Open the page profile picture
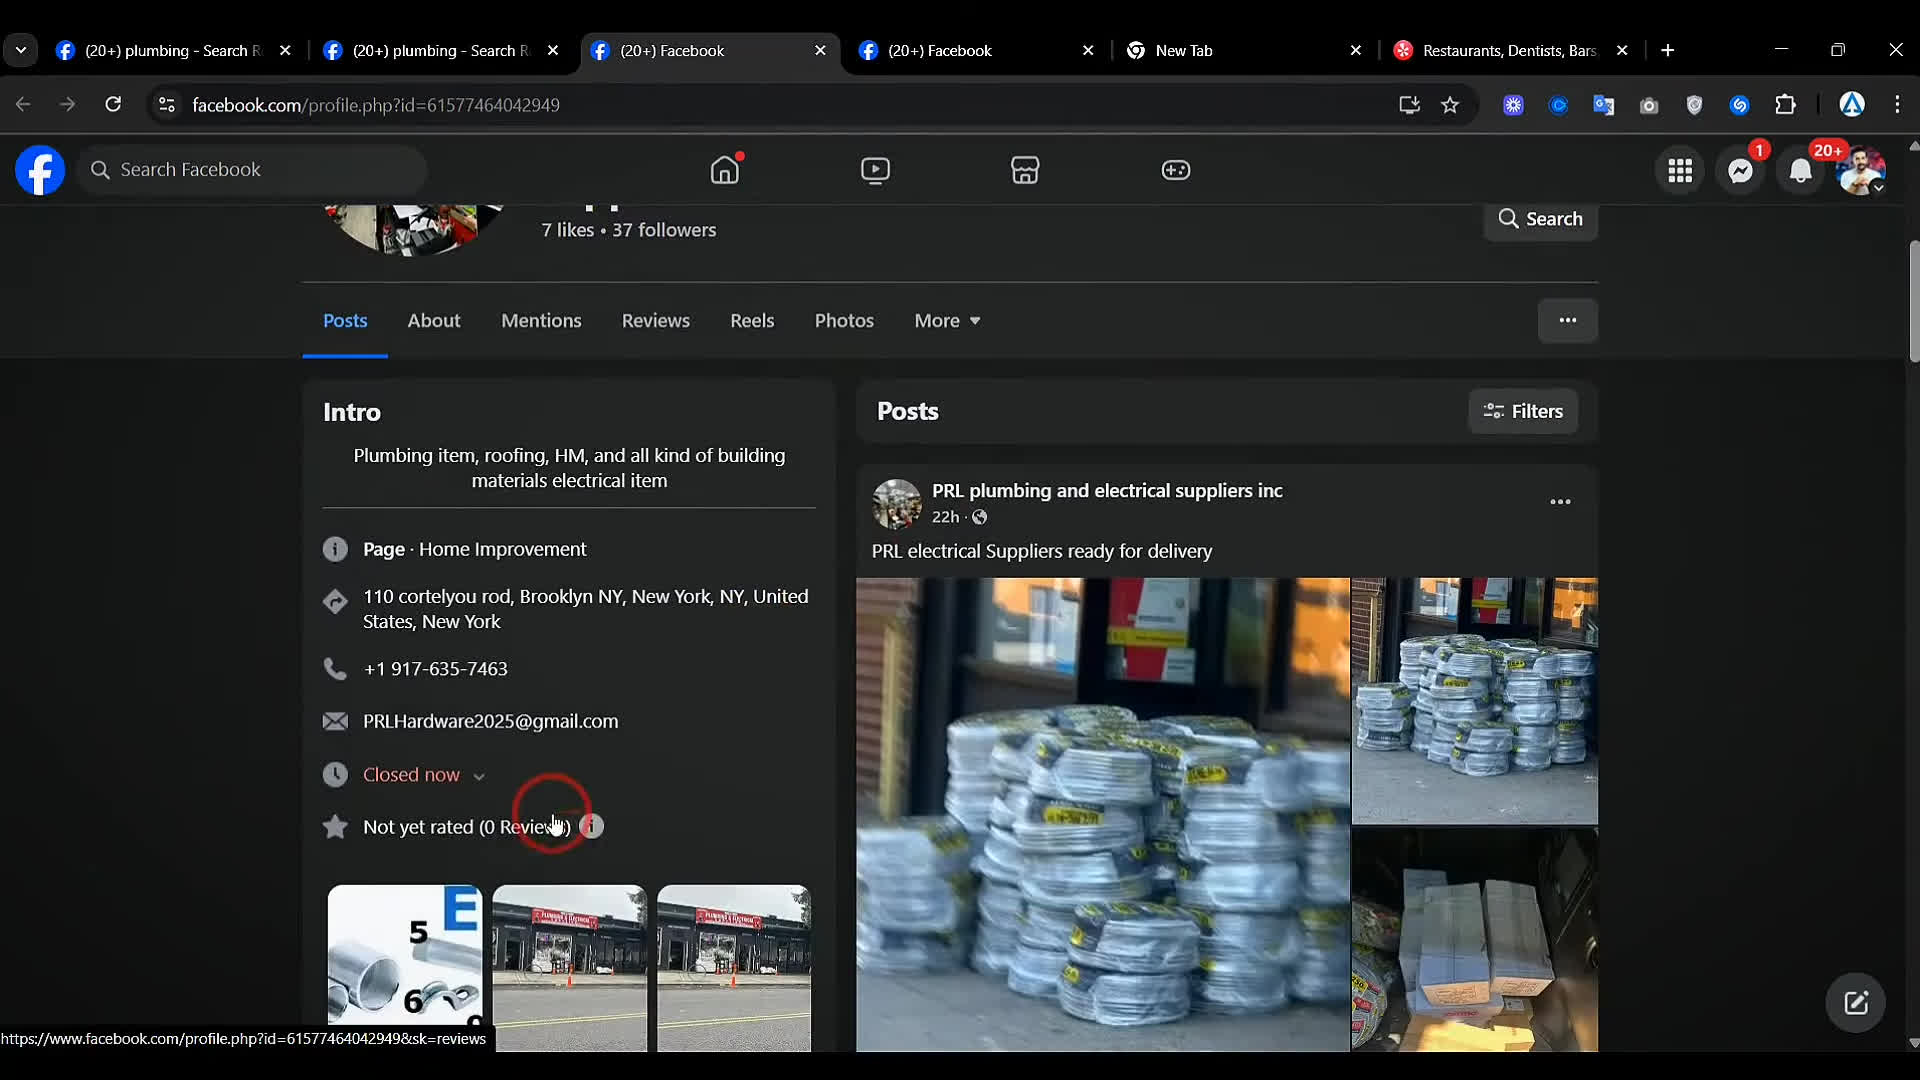 413,230
